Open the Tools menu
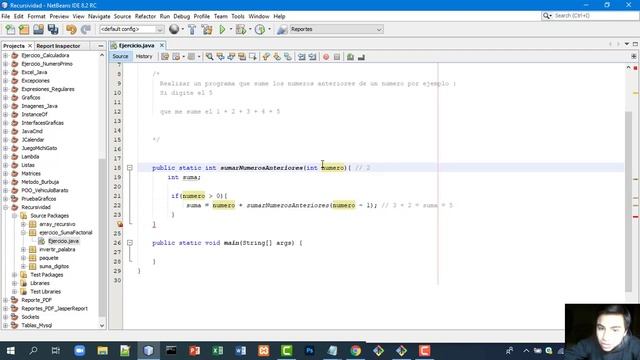Viewport: 640px width, 360px height. click(238, 16)
